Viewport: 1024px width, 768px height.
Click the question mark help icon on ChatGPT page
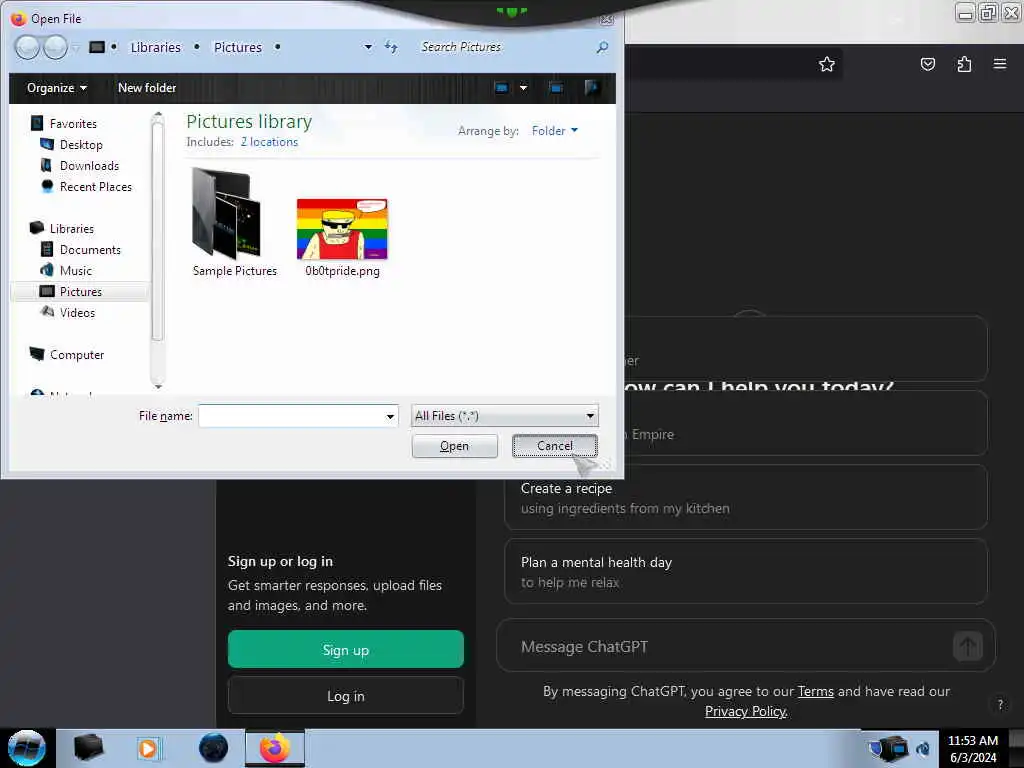1000,704
